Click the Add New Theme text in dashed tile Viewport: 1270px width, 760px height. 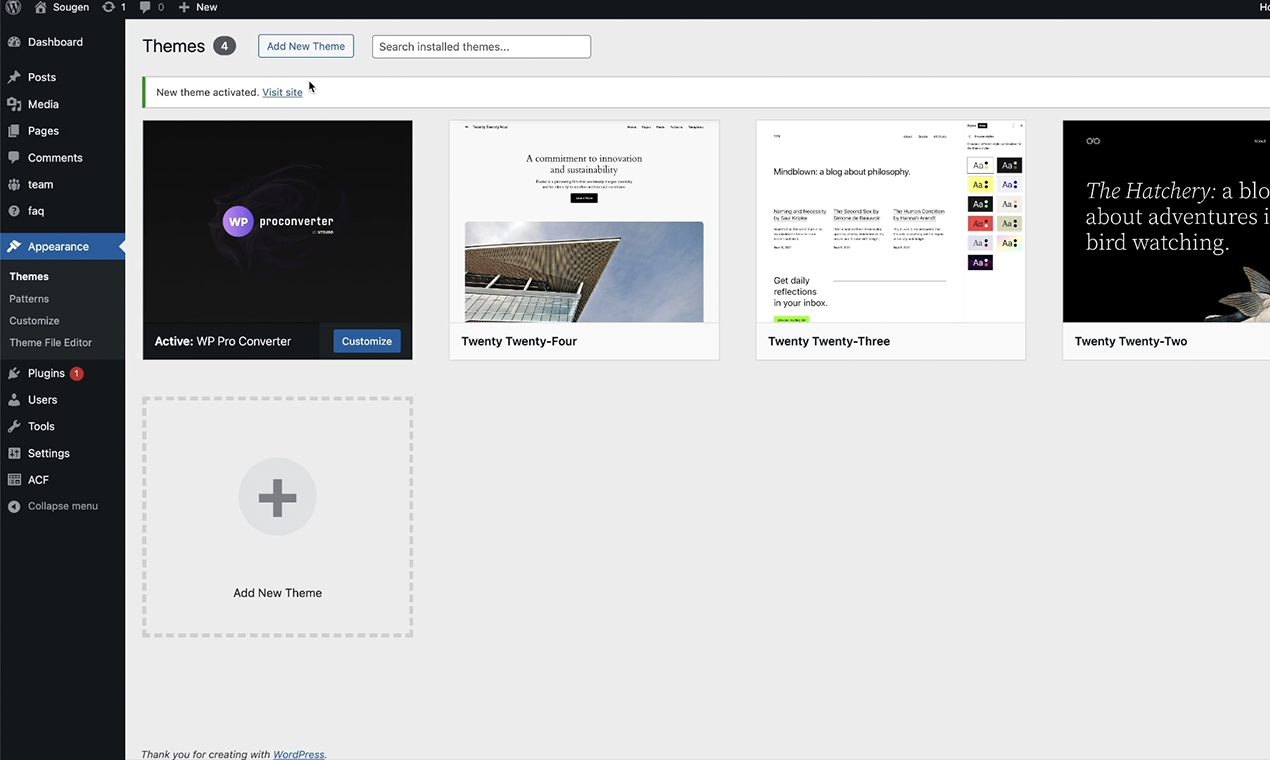pos(277,593)
